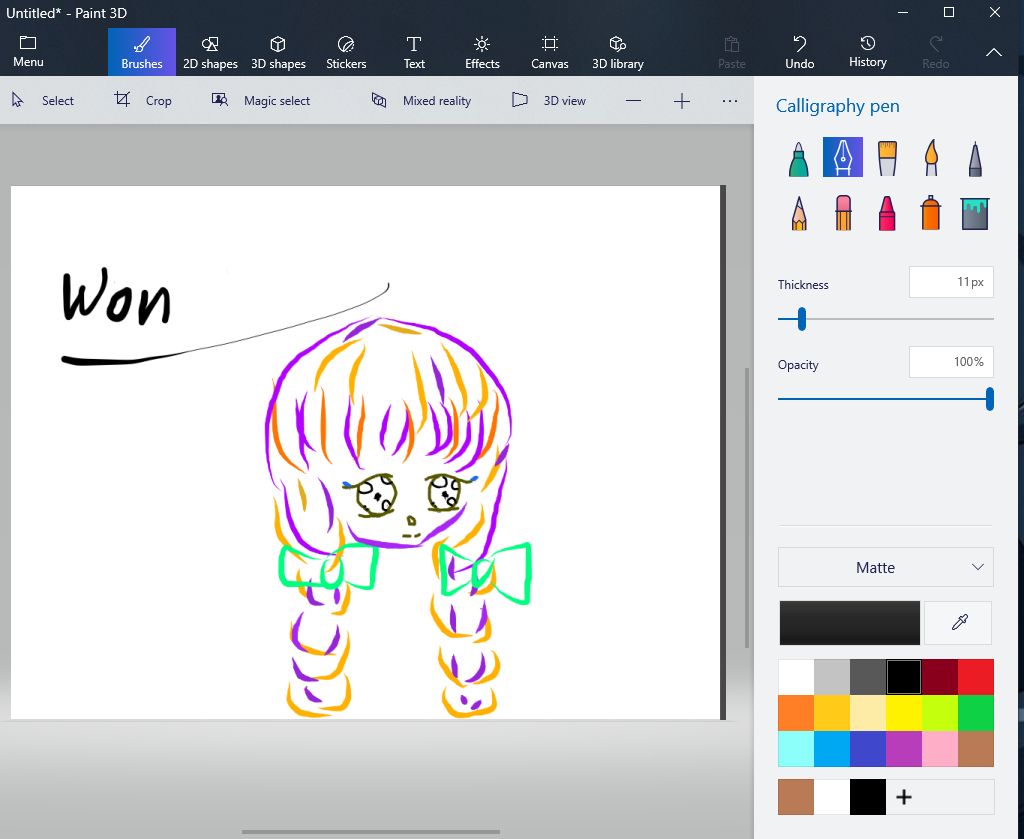1024x839 pixels.
Task: Select the Spray can brush
Action: [931, 213]
